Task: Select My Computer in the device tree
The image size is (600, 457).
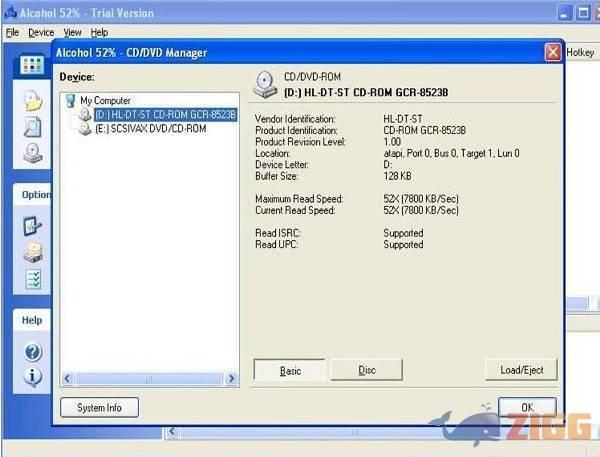Action: 104,101
